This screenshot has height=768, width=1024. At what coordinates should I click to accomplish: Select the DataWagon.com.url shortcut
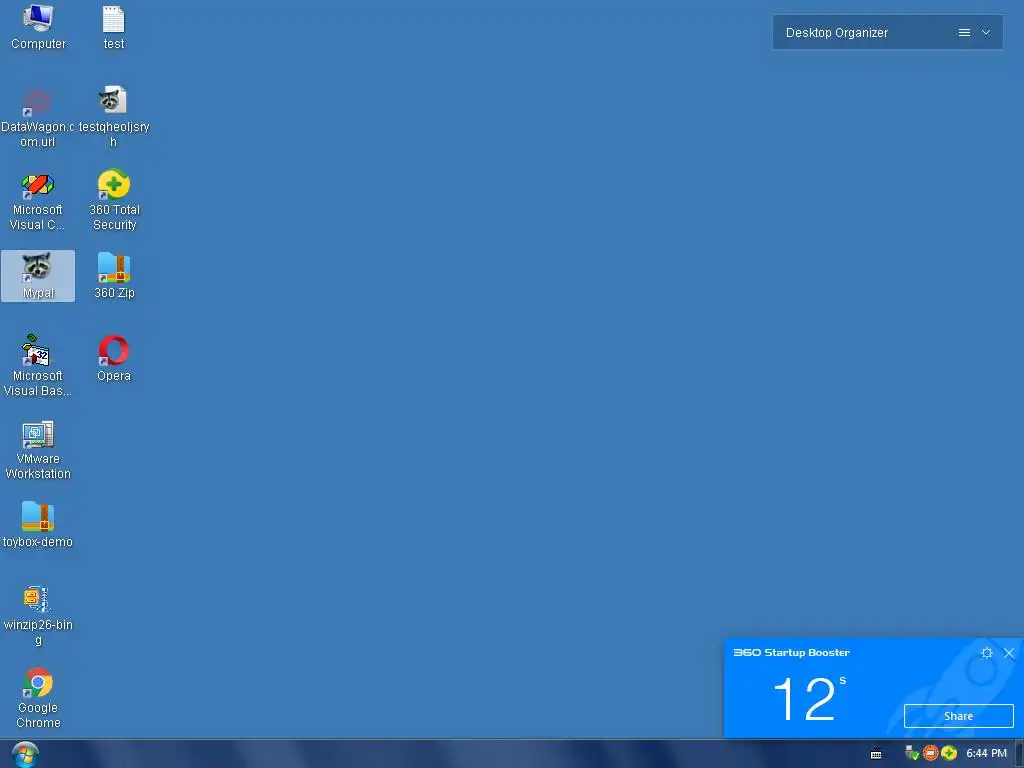[x=37, y=118]
